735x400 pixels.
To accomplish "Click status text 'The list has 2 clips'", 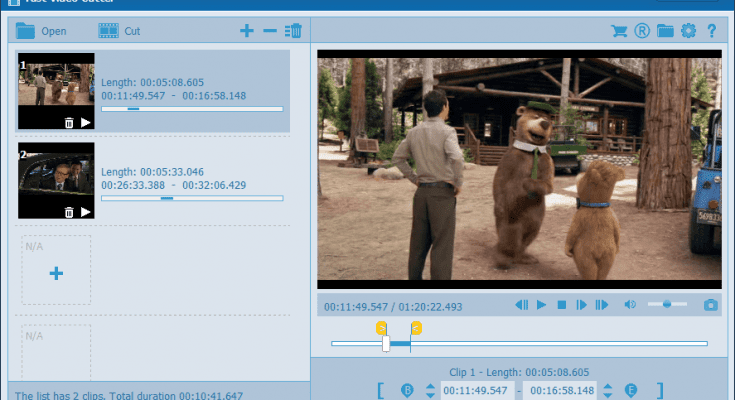I will tap(61, 395).
